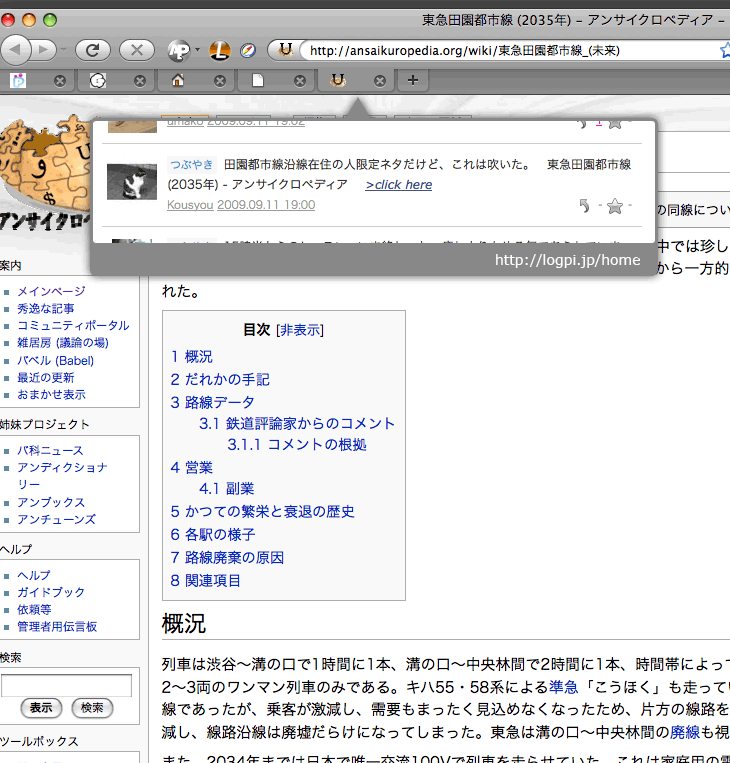This screenshot has width=730, height=763.
Task: Open the 2009.09.11 19:00 timestamp link
Action: (x=266, y=205)
